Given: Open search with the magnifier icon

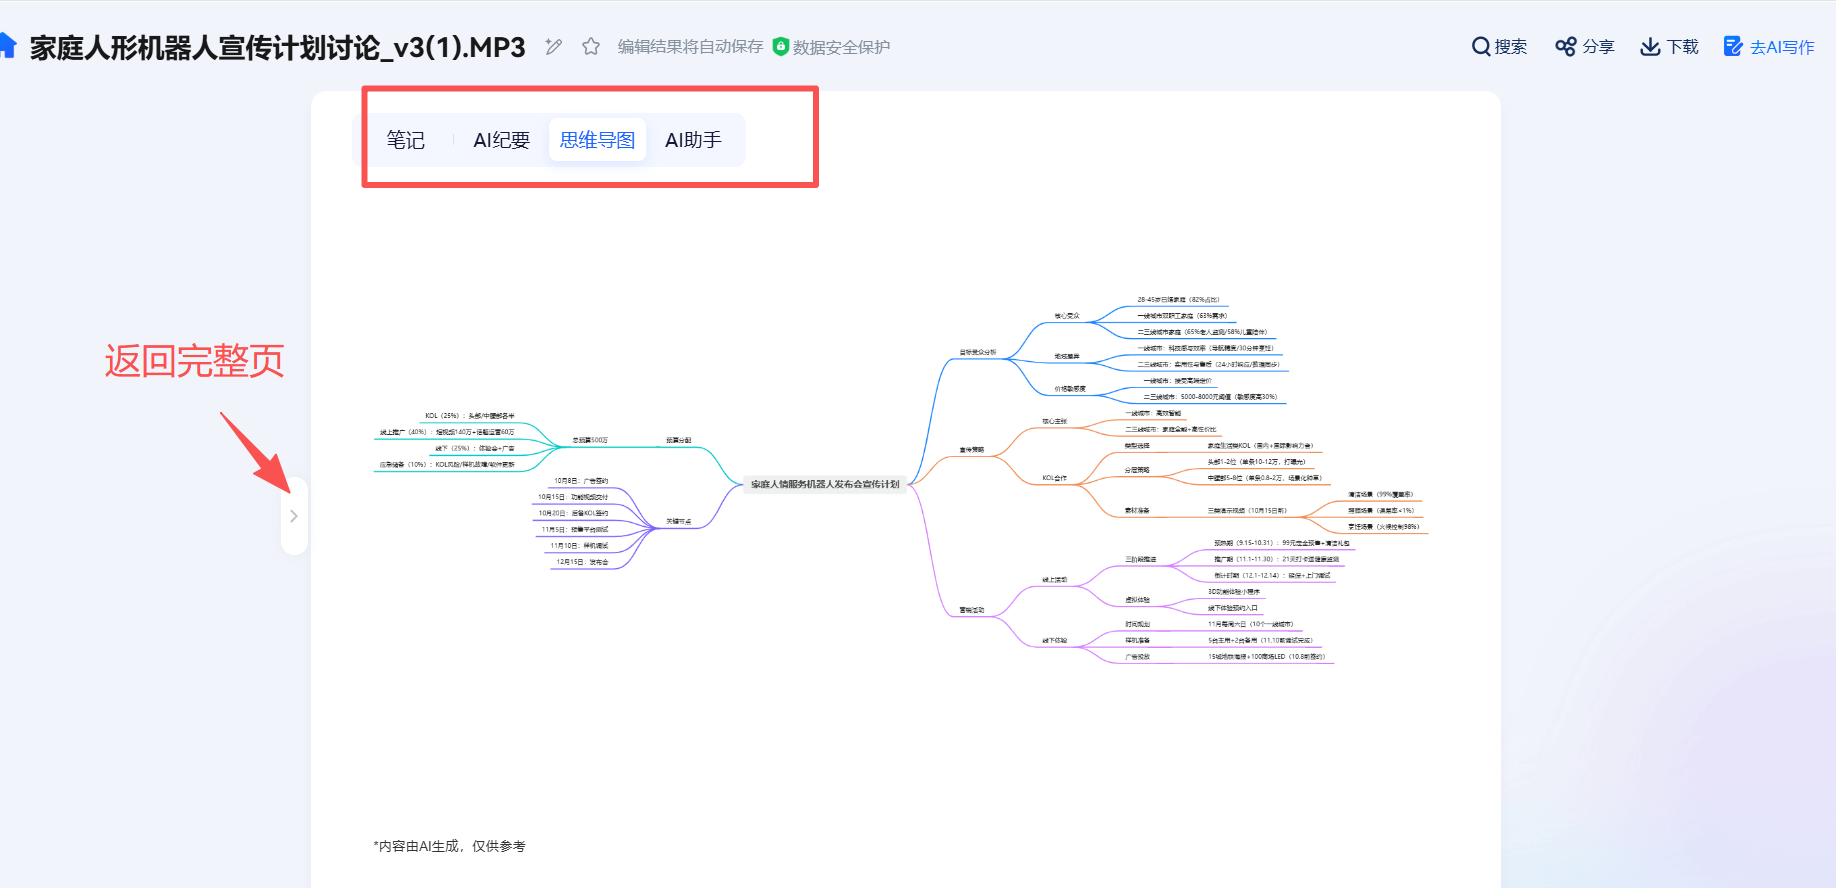Looking at the screenshot, I should 1481,47.
